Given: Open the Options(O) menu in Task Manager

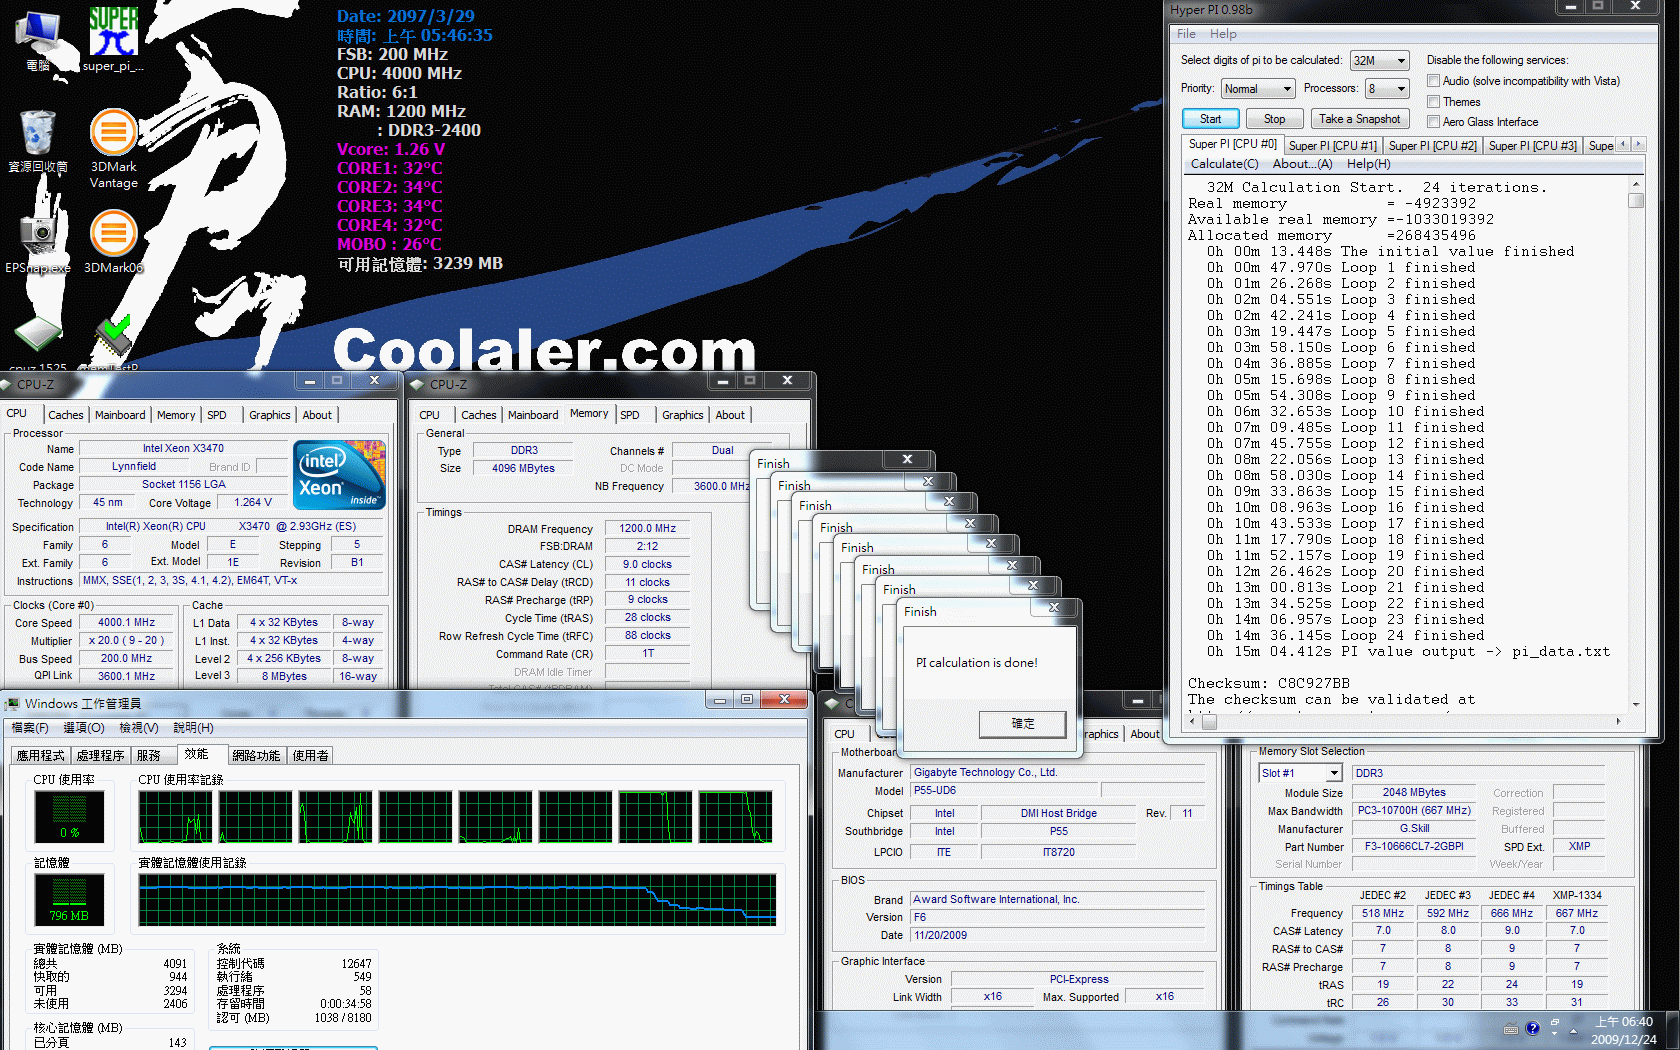Looking at the screenshot, I should click(x=84, y=728).
